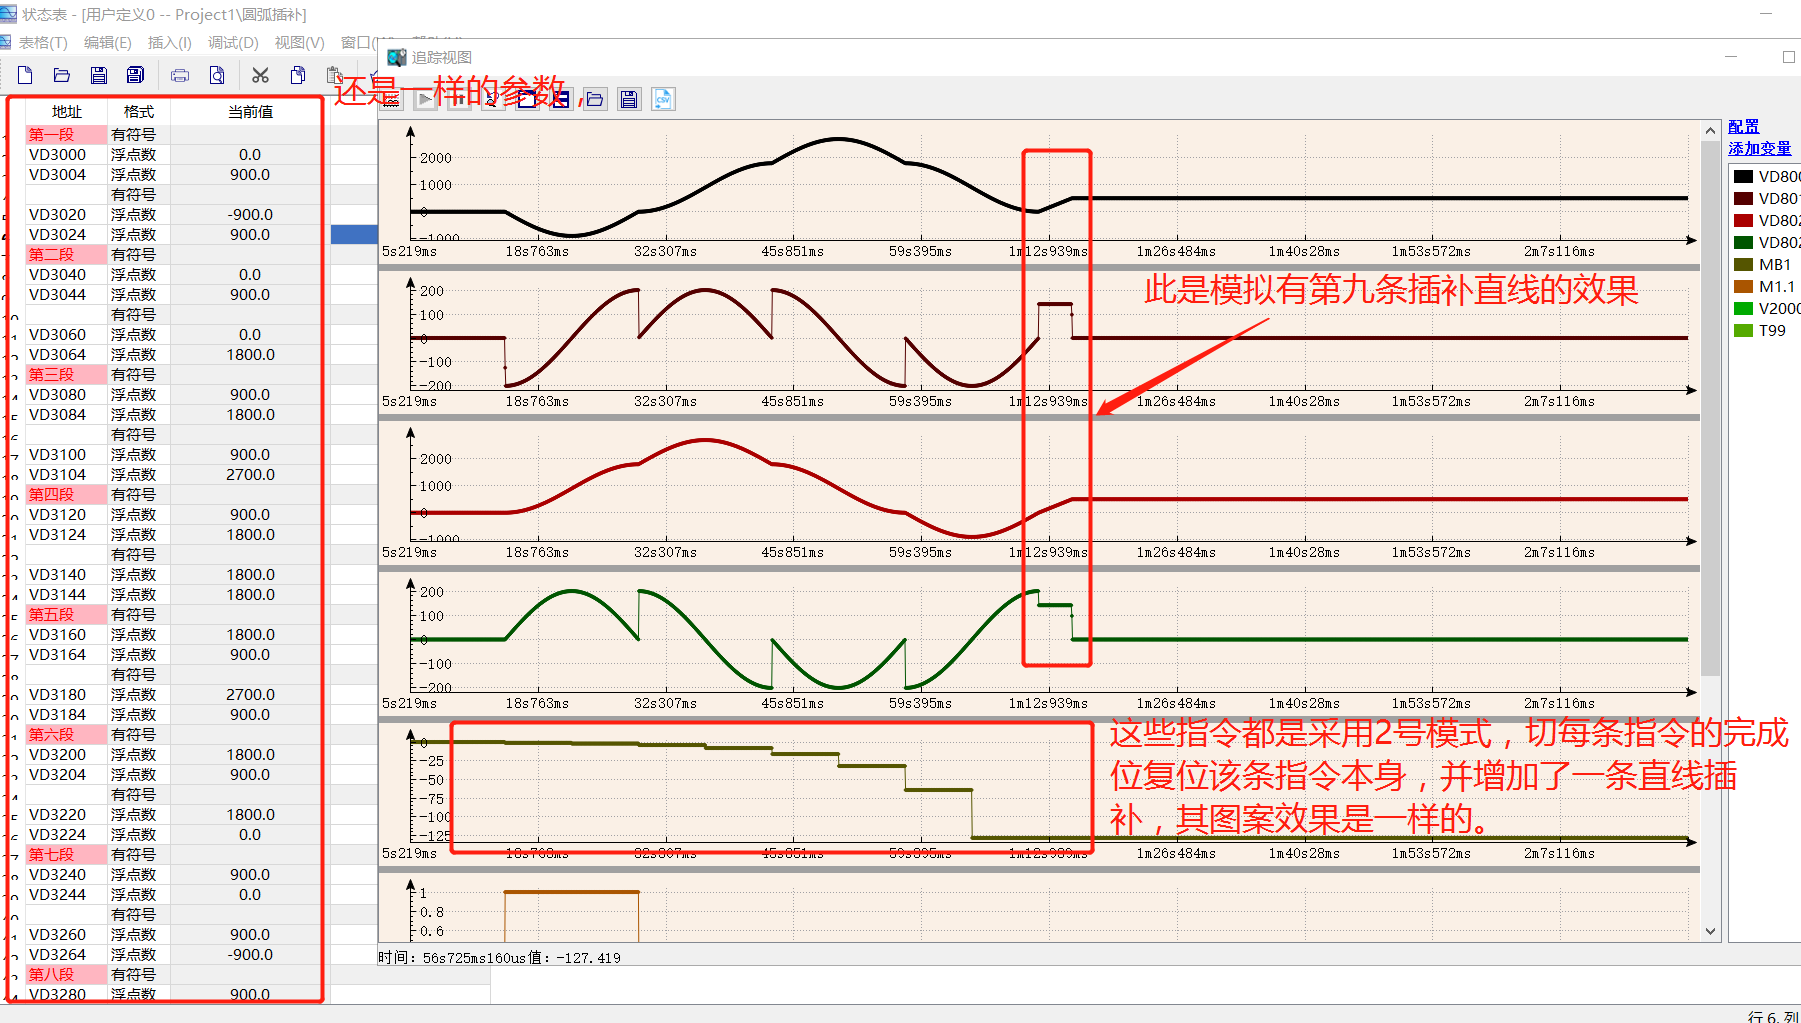This screenshot has width=1801, height=1023.
Task: Click the black VD800 color swatch
Action: point(1743,177)
